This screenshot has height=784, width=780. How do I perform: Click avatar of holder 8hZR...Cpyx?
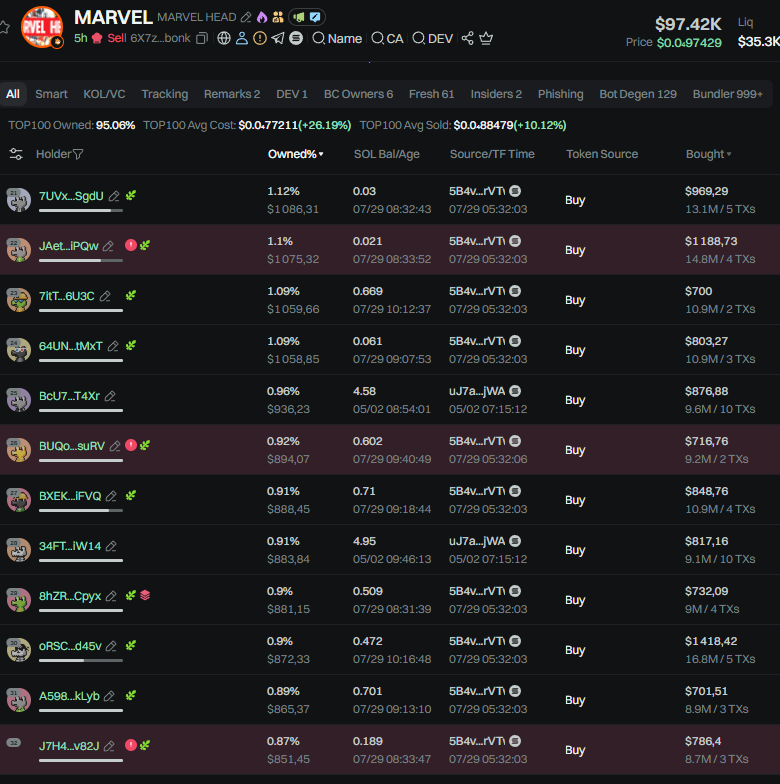18,600
